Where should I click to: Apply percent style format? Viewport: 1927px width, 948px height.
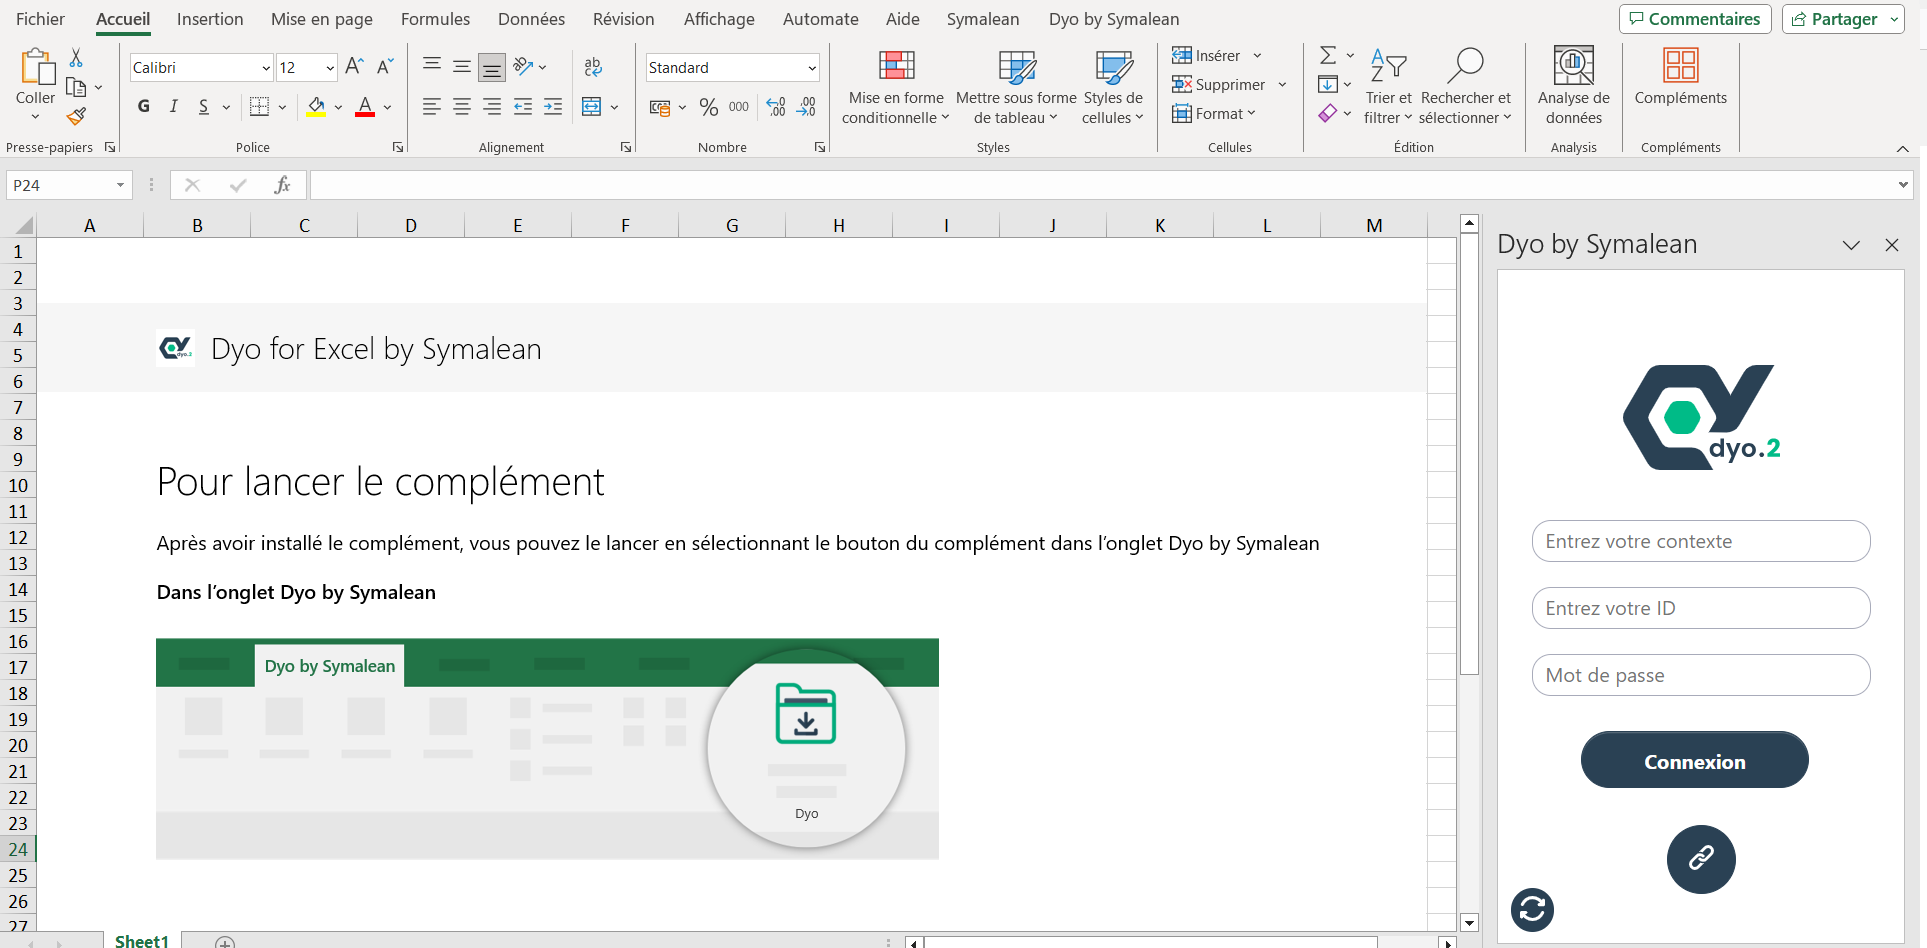[x=709, y=107]
